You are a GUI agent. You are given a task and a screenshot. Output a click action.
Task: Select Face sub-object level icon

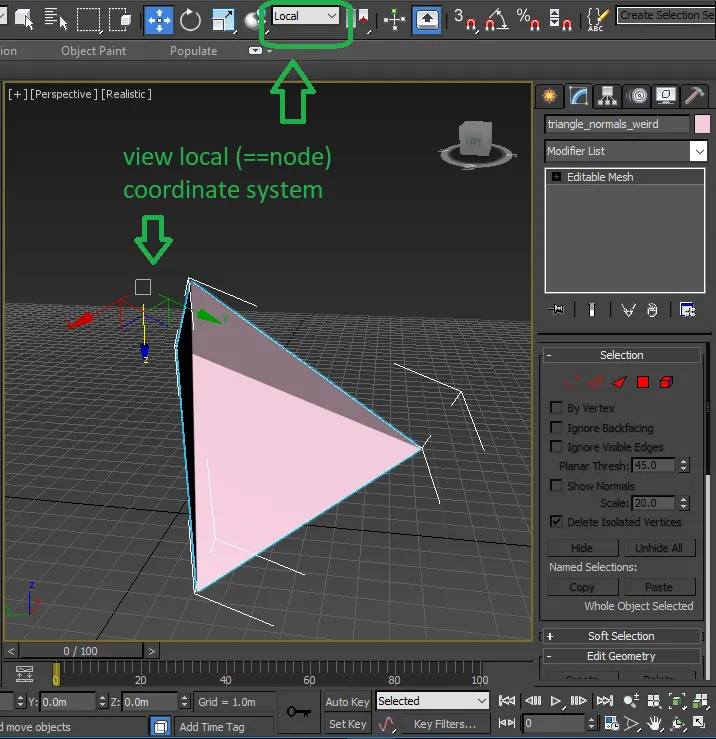click(x=619, y=382)
